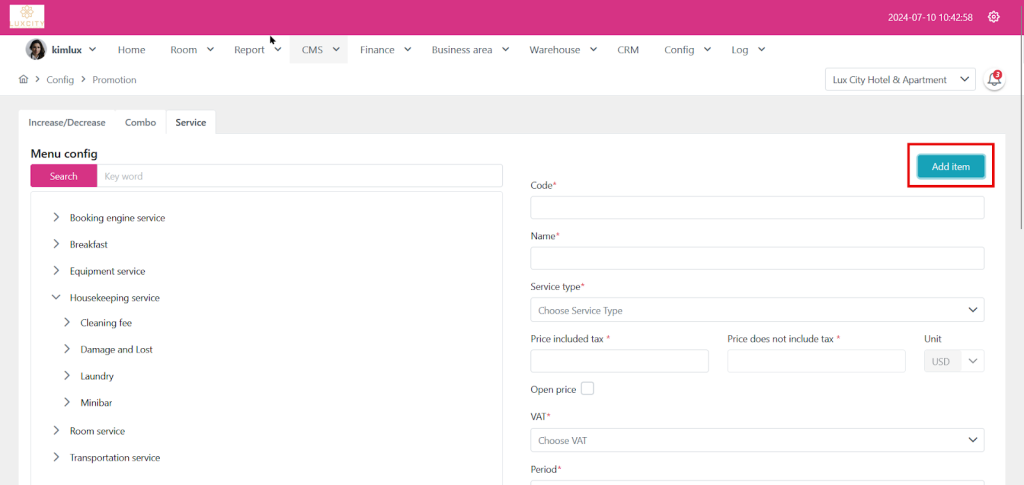Click the kimlux user avatar
Viewport: 1024px width, 485px height.
(x=36, y=49)
